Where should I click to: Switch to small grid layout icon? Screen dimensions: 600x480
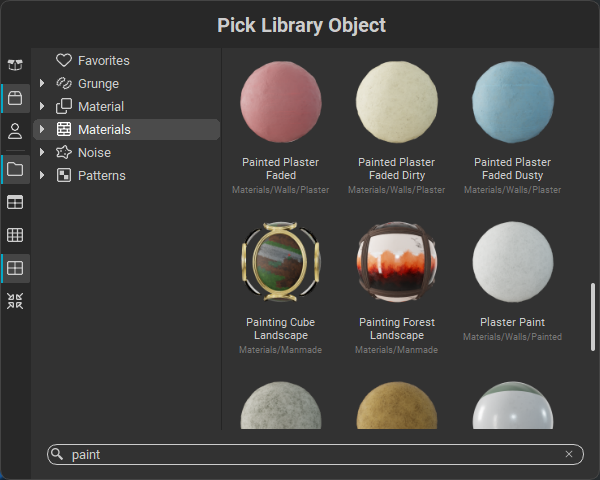(x=15, y=235)
